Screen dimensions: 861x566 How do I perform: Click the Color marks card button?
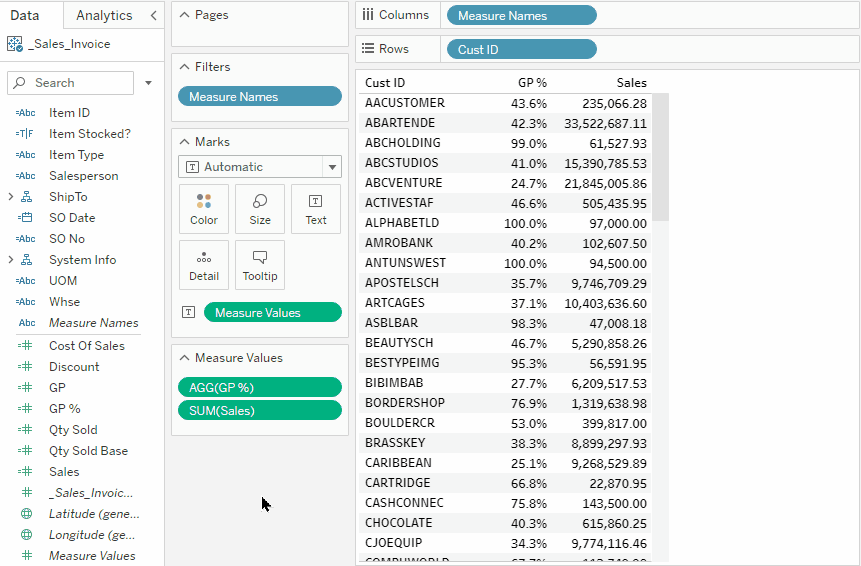[204, 209]
